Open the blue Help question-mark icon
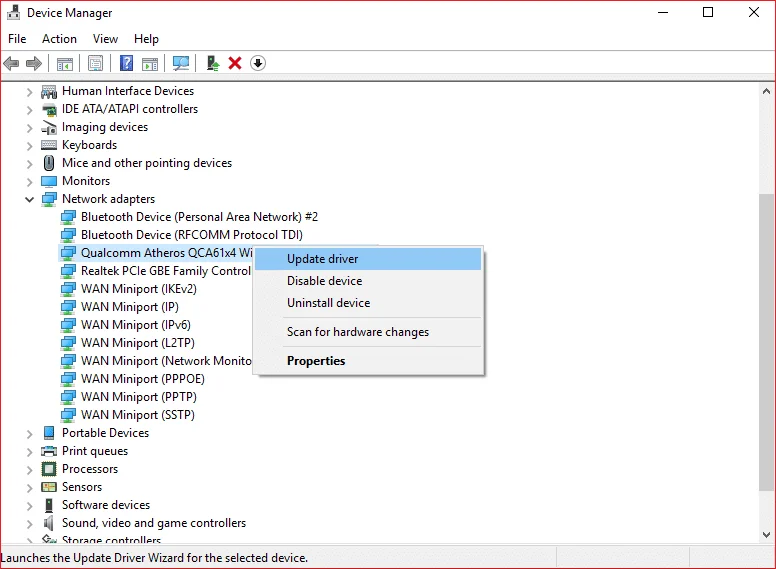This screenshot has width=776, height=569. pyautogui.click(x=127, y=63)
